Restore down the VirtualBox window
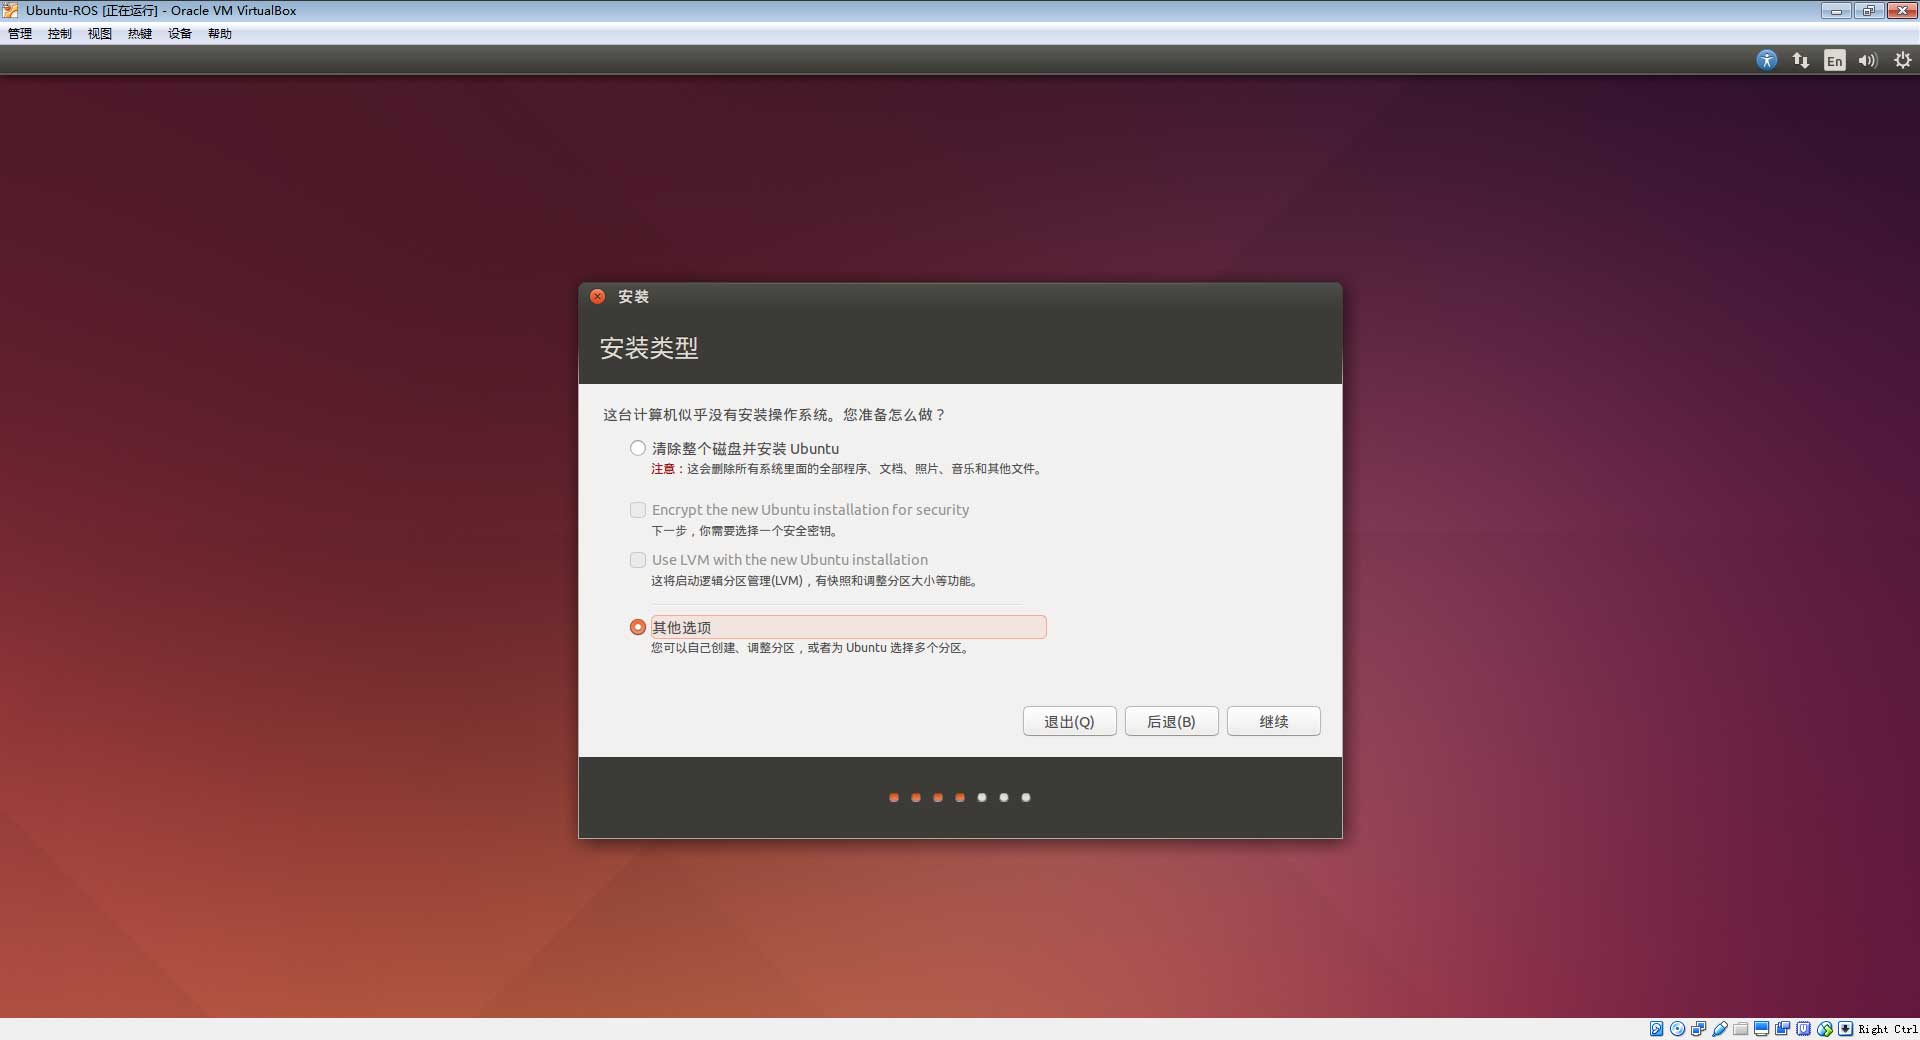 (x=1869, y=11)
